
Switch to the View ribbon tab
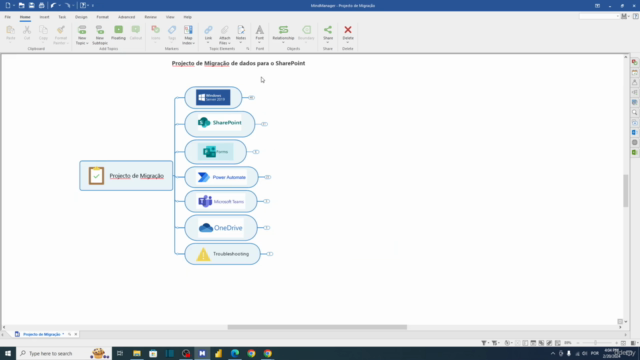pyautogui.click(x=170, y=17)
